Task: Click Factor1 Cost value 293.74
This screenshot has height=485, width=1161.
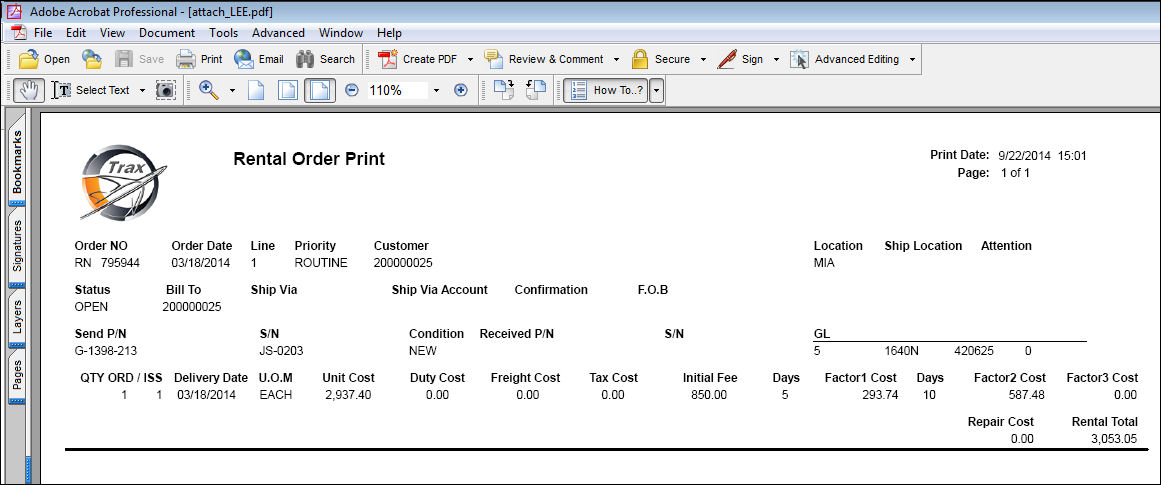Action: tap(880, 395)
